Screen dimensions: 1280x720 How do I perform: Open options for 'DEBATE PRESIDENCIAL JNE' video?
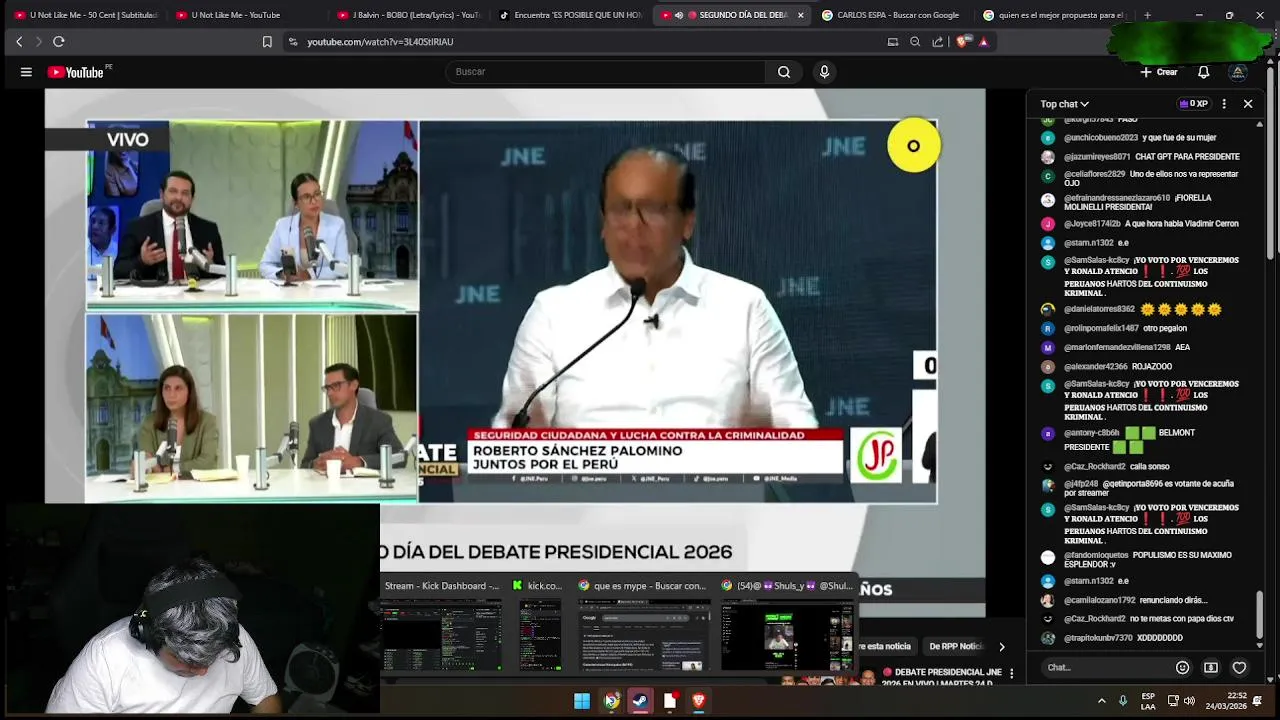[1011, 673]
